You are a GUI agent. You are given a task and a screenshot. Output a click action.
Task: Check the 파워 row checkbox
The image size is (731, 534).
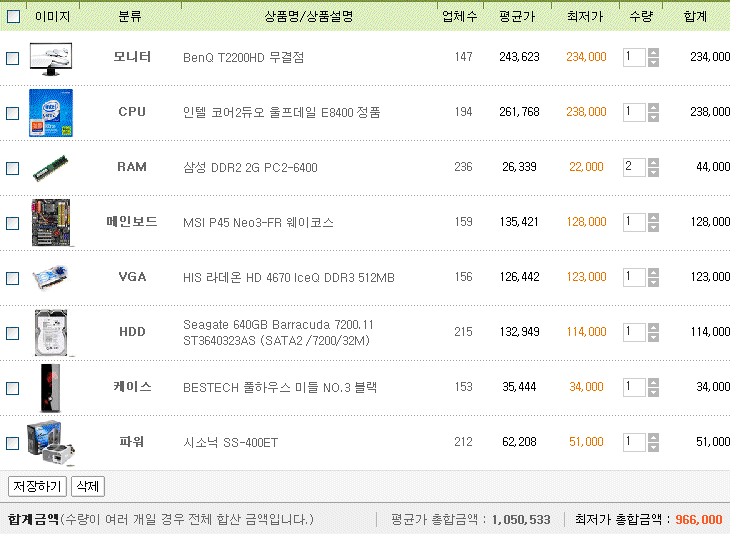point(13,443)
